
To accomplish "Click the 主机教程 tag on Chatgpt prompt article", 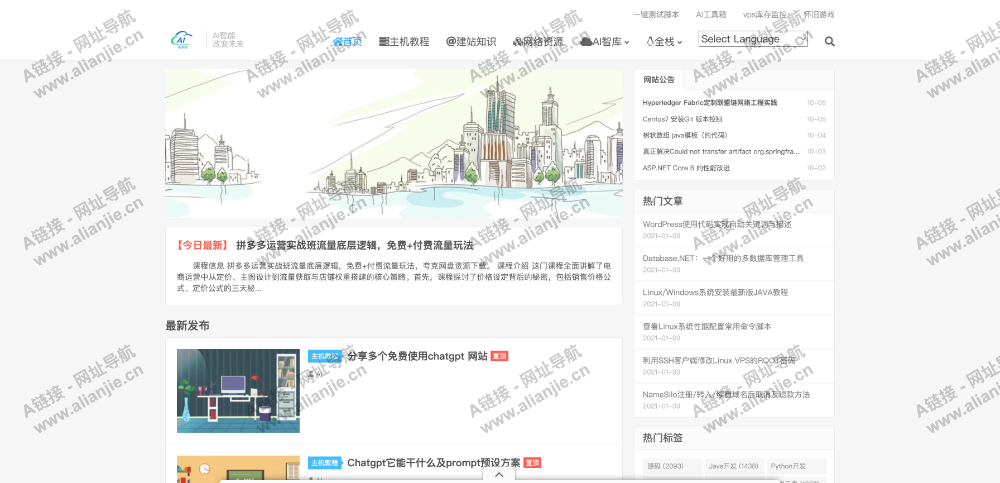I will click(324, 463).
